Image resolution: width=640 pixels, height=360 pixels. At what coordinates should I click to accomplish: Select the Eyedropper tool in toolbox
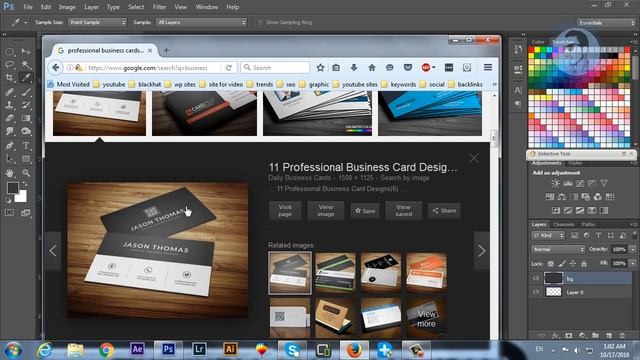click(x=26, y=78)
